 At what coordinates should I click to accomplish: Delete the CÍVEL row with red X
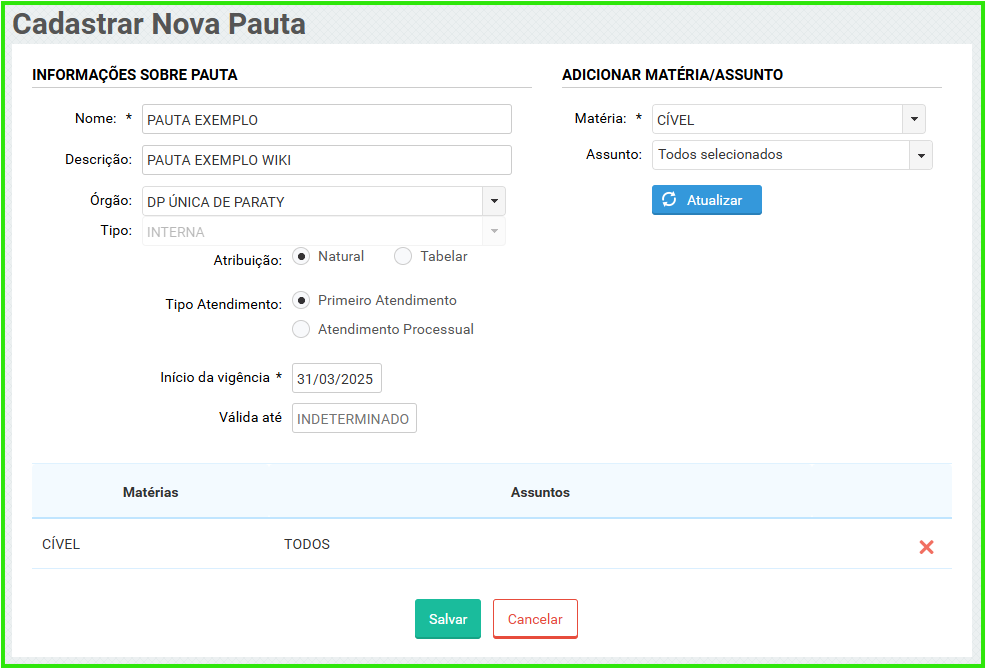tap(926, 547)
